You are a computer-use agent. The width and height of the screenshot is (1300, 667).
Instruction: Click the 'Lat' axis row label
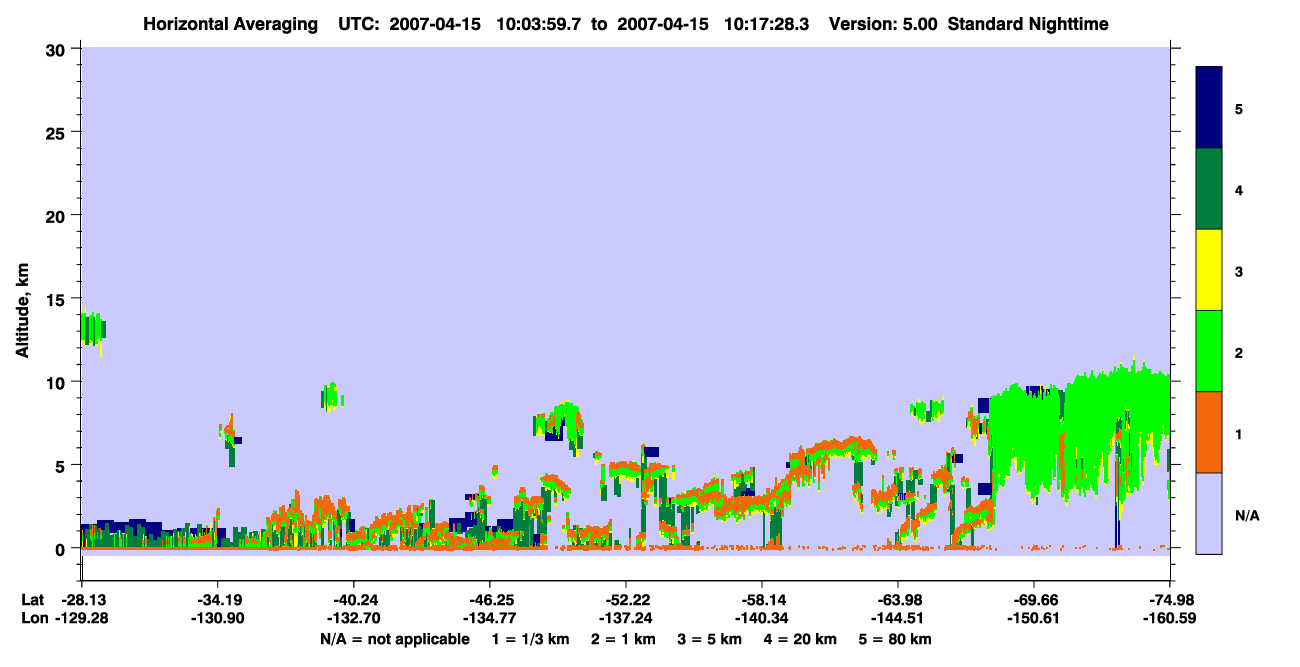tap(31, 600)
